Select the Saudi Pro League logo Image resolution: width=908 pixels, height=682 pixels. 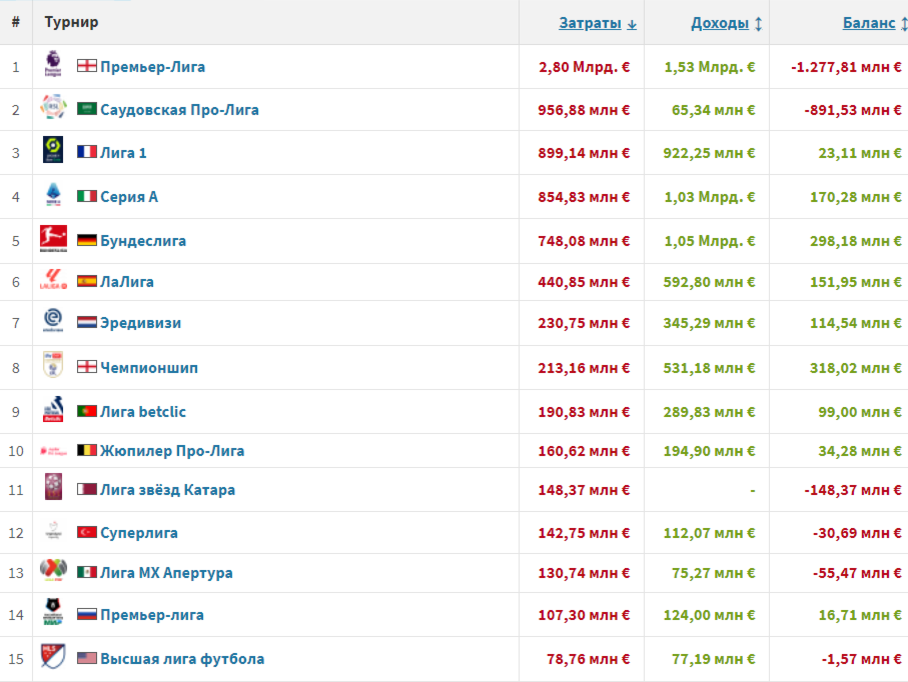click(x=53, y=107)
